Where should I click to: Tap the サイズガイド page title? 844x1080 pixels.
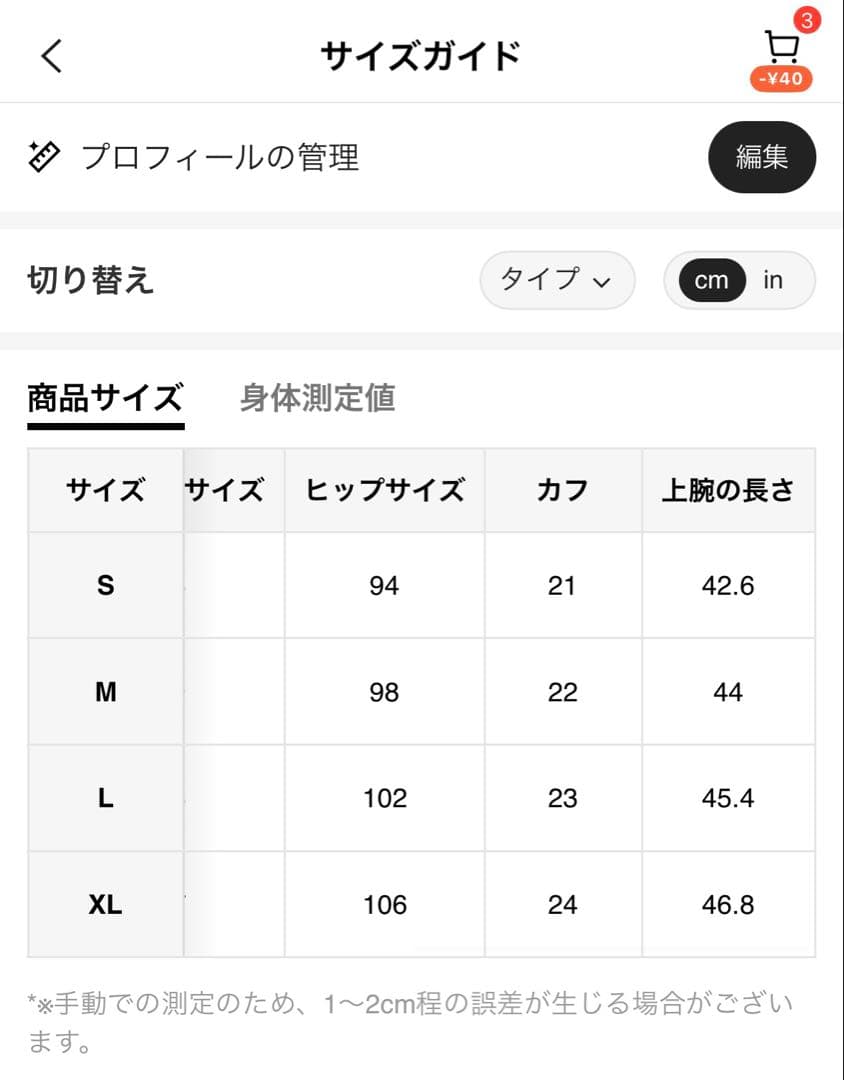point(421,56)
